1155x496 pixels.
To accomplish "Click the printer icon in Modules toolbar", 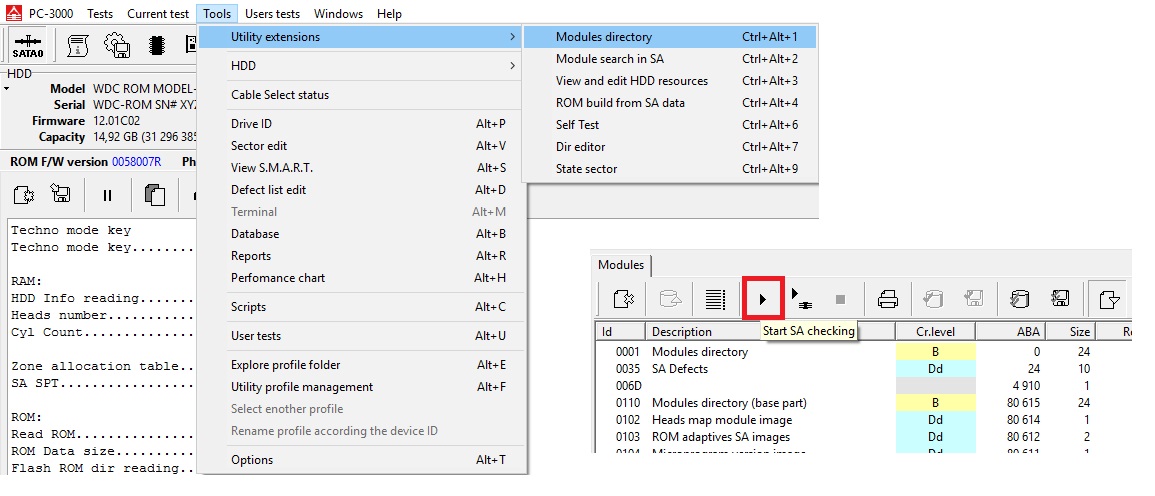I will [x=888, y=299].
